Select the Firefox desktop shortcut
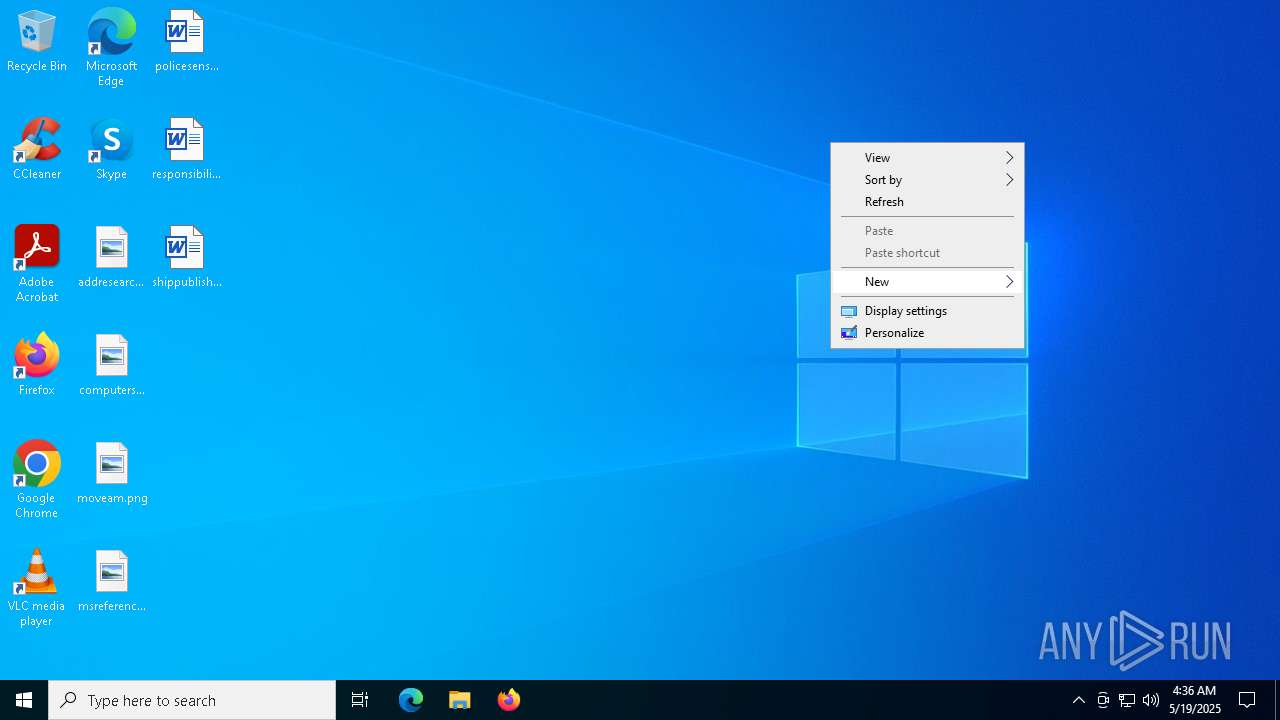The width and height of the screenshot is (1280, 720). pos(37,365)
